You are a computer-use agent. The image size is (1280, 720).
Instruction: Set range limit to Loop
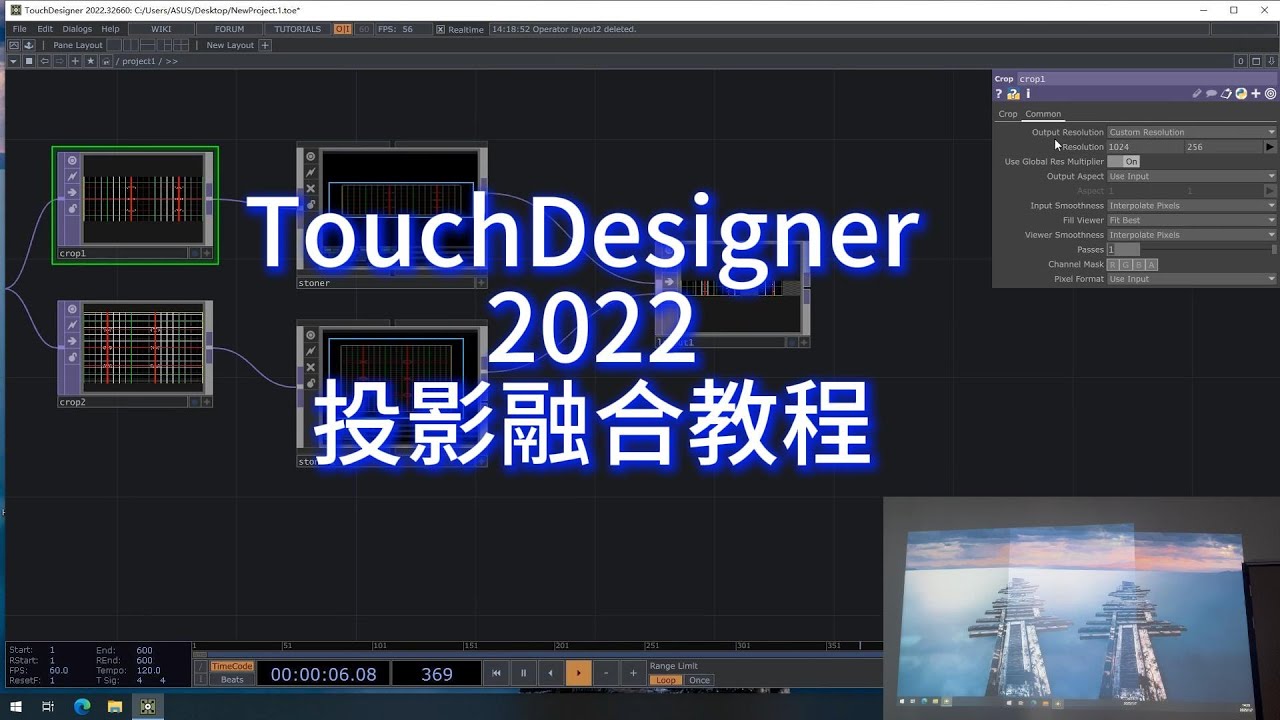665,680
